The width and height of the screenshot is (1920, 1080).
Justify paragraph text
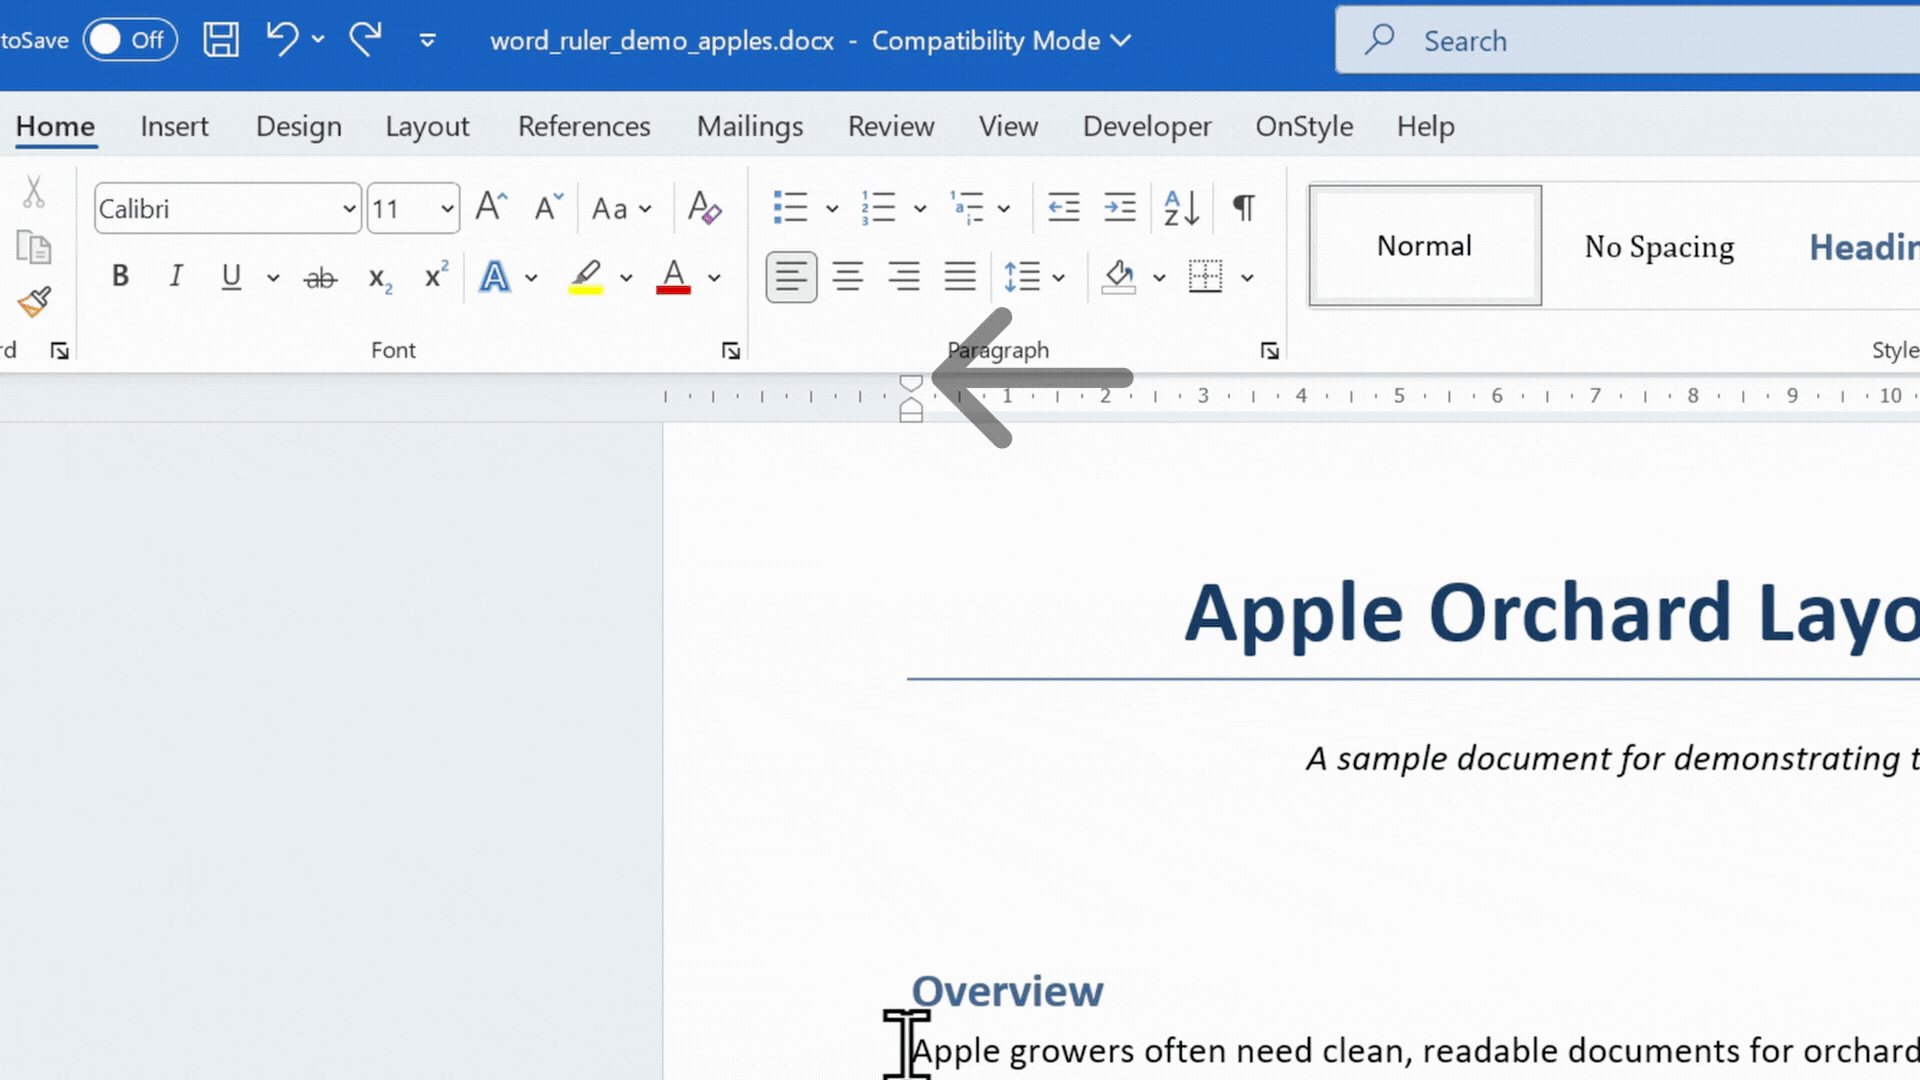coord(960,276)
